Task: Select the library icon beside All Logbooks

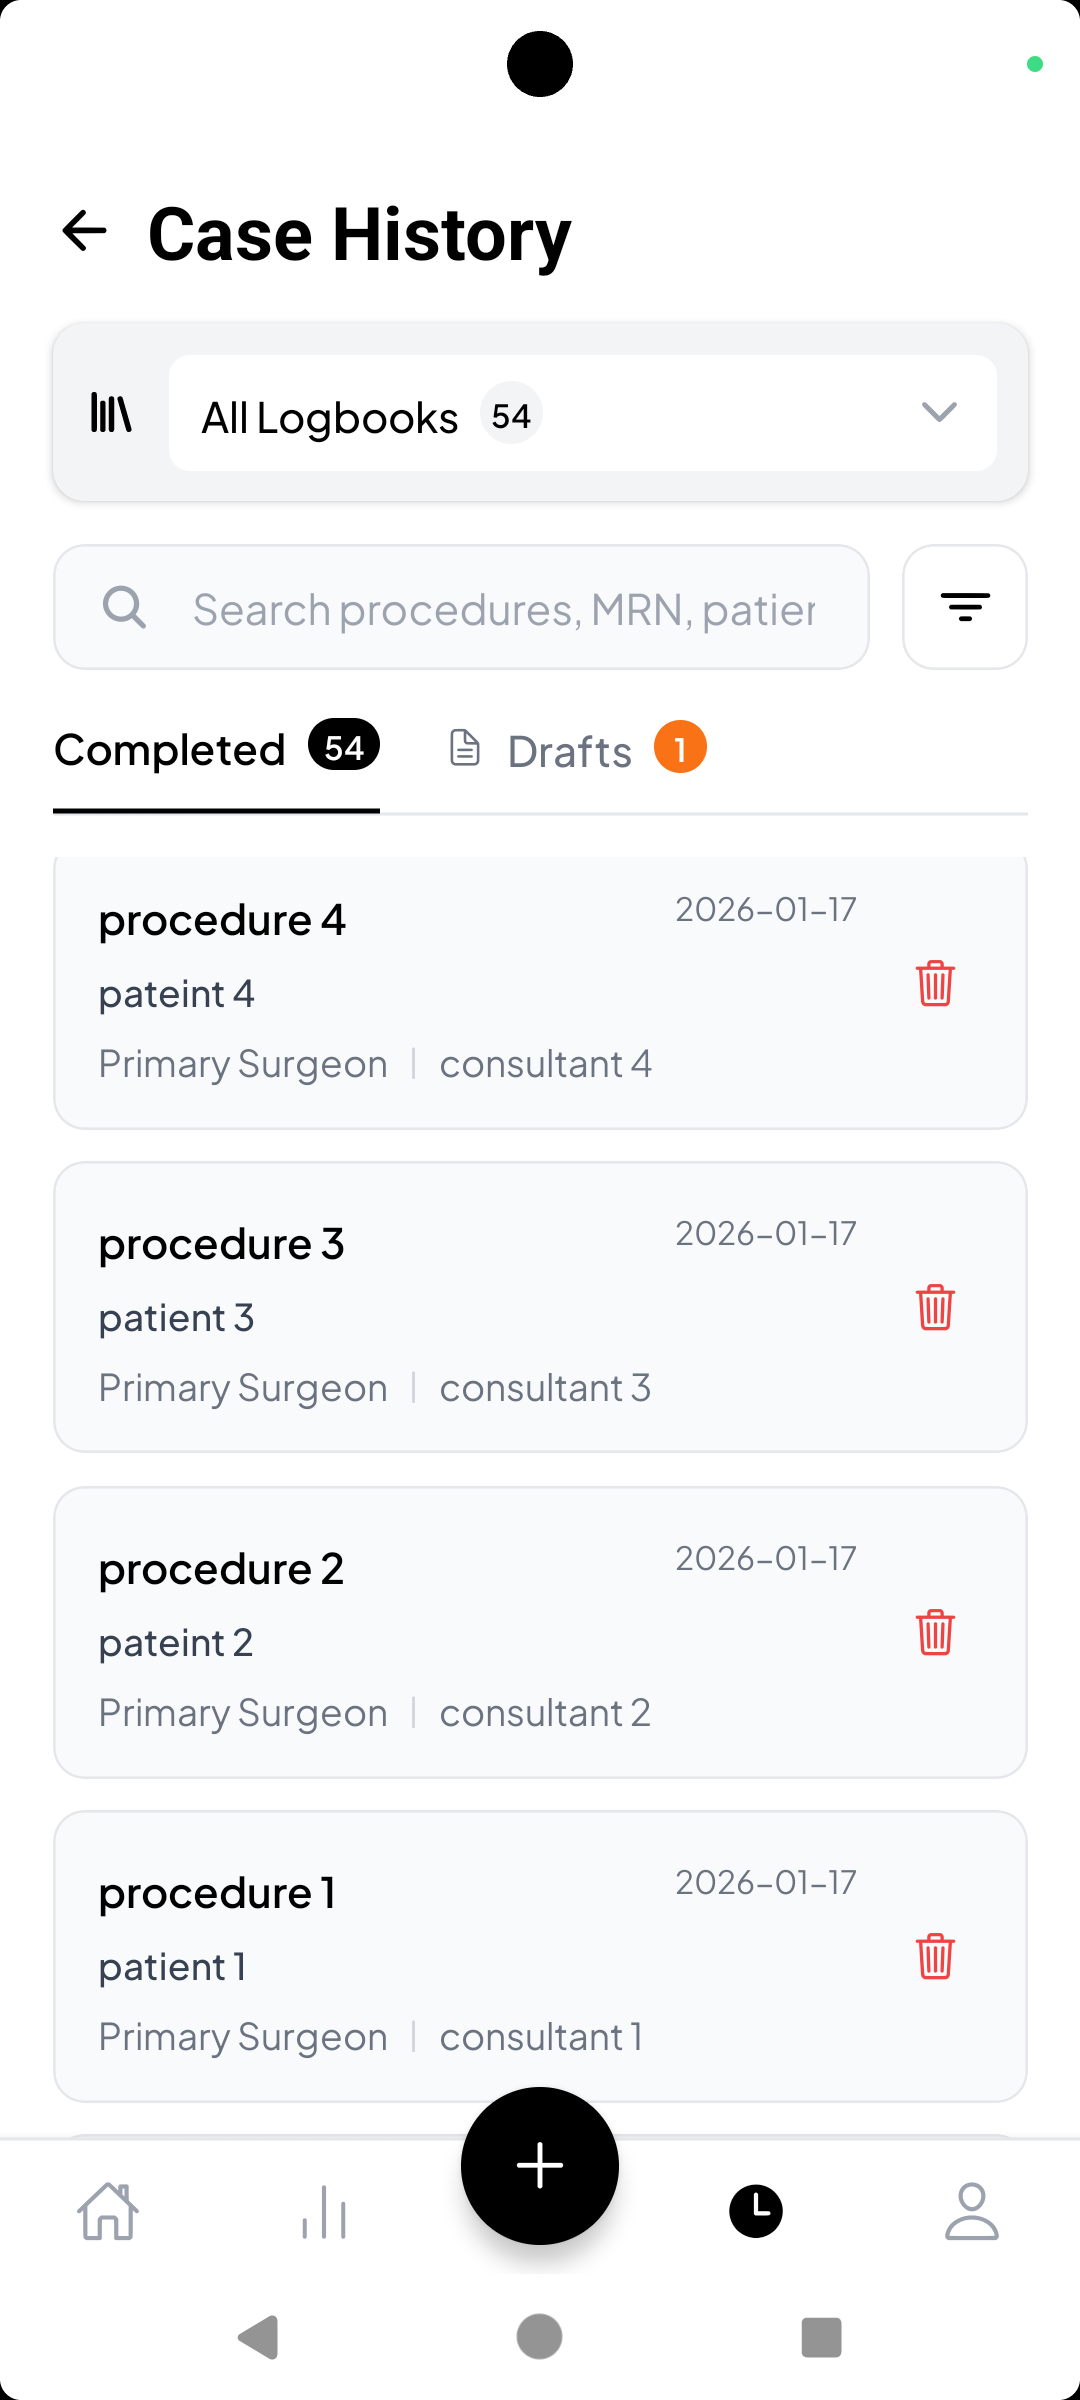Action: tap(108, 412)
